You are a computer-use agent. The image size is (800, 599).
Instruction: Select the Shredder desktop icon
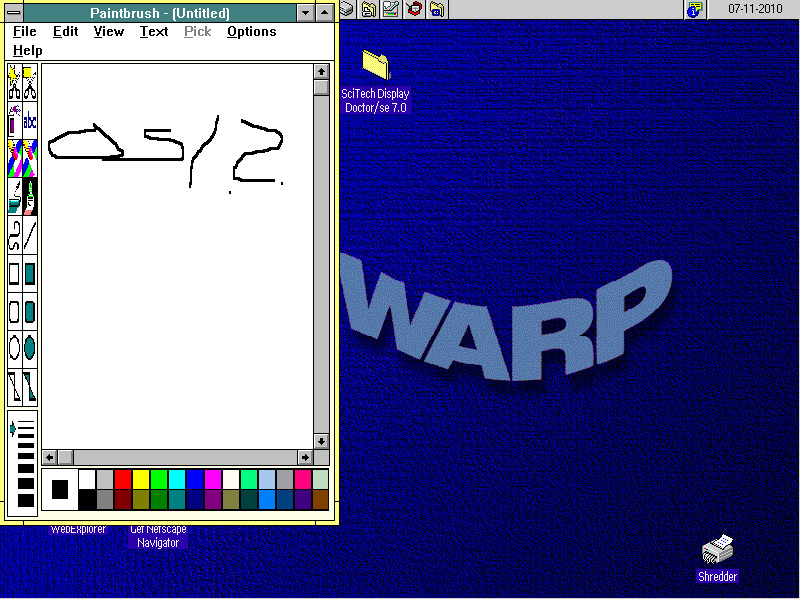[717, 549]
